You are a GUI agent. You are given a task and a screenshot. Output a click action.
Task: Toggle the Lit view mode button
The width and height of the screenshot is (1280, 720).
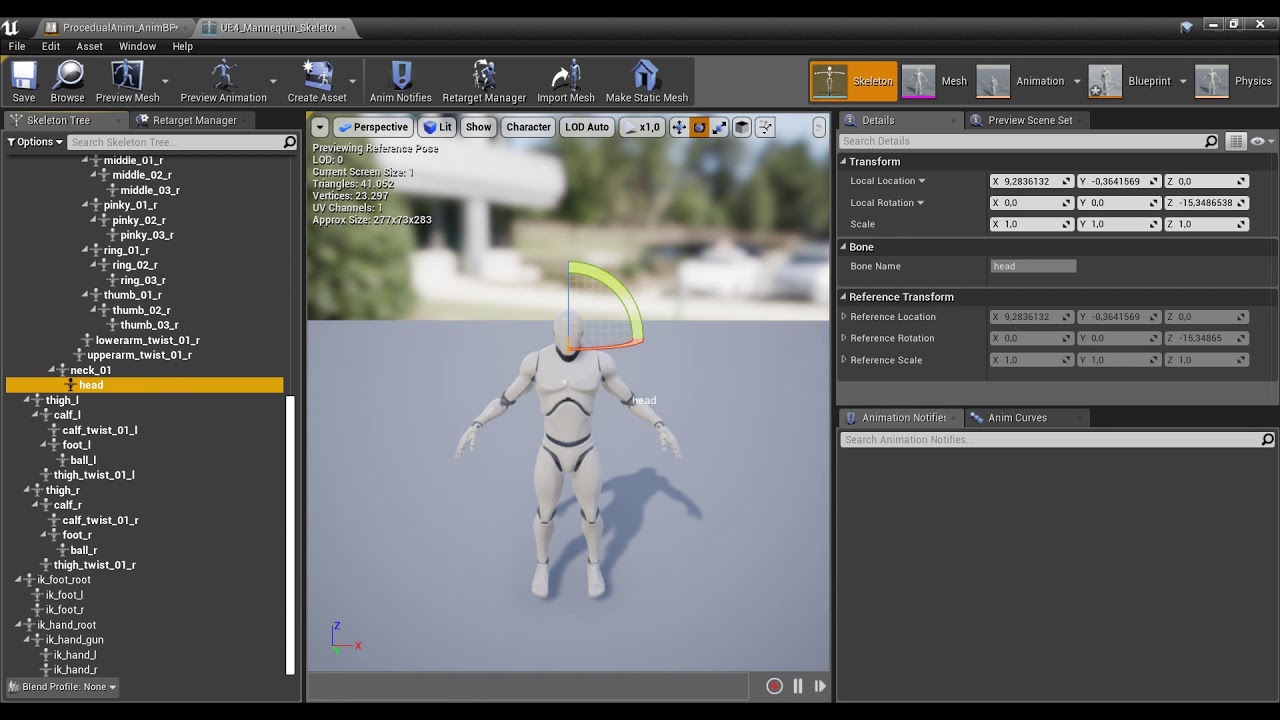tap(437, 127)
